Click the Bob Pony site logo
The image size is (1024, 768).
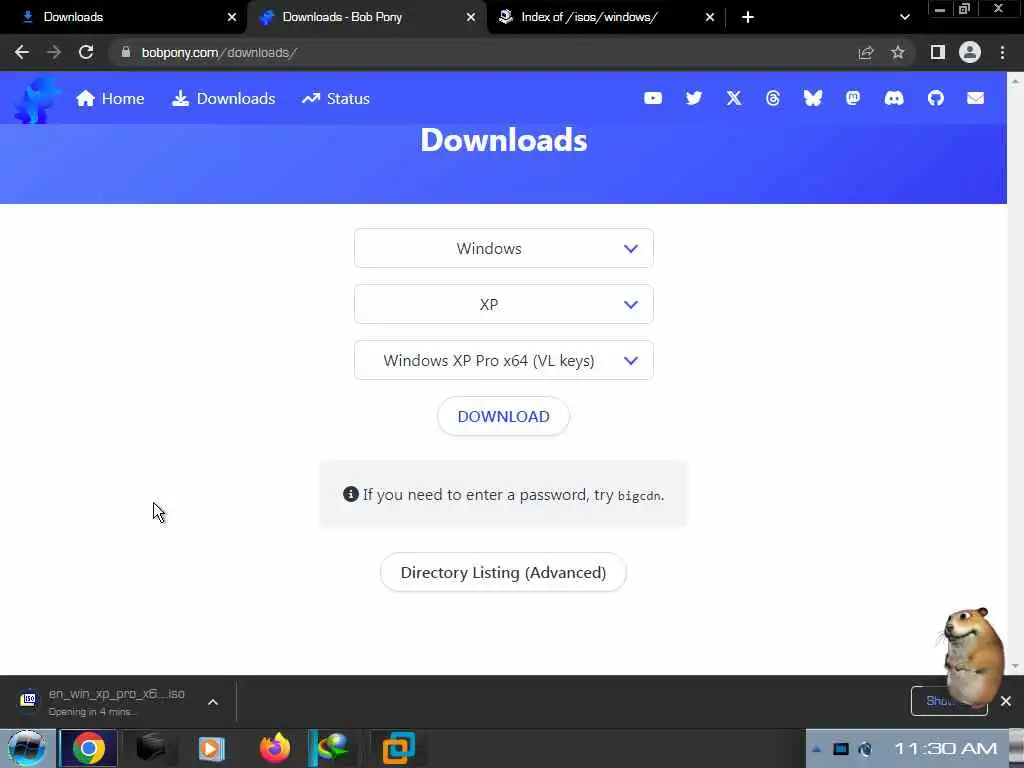(x=37, y=99)
